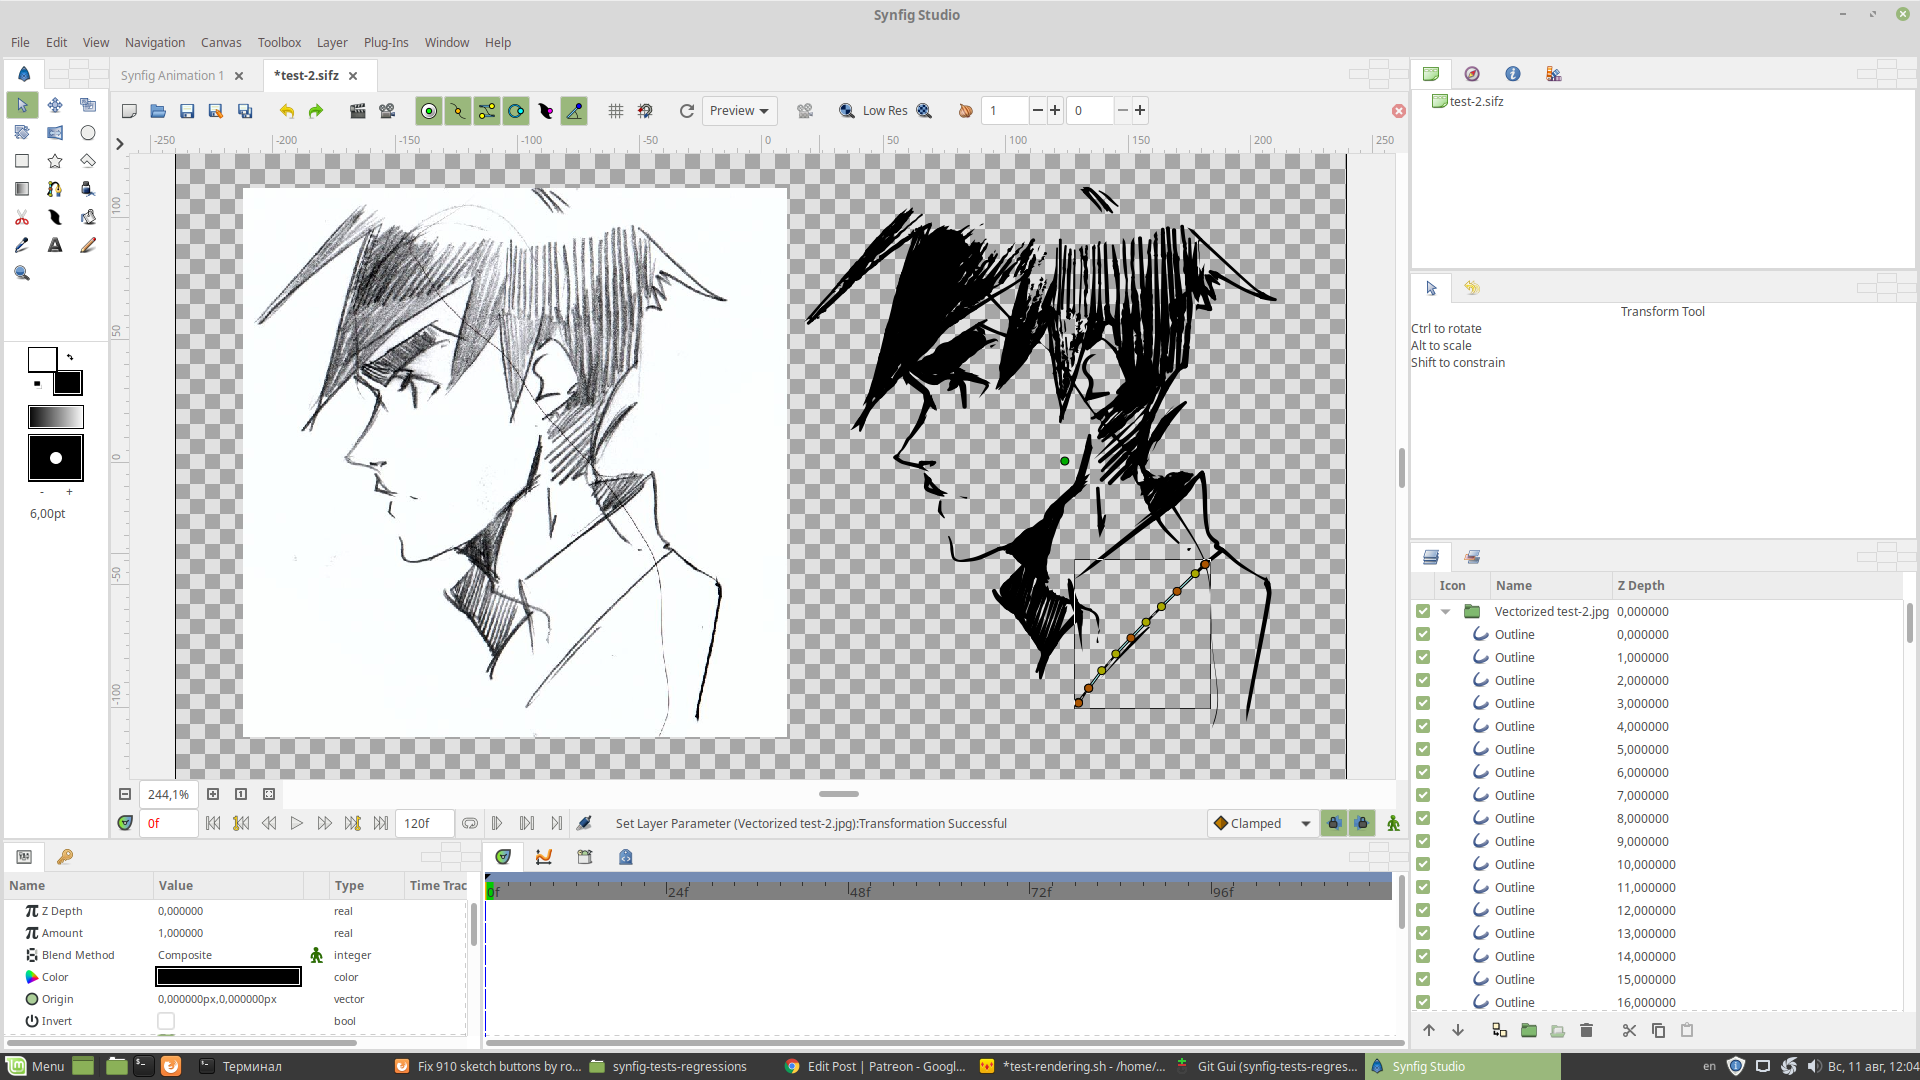This screenshot has width=1920, height=1080.
Task: Select the eyedropper color picker tool
Action: coord(22,245)
